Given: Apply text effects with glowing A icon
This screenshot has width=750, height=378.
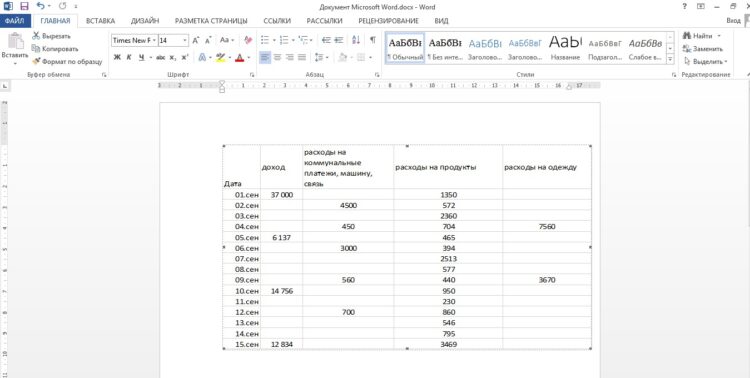Looking at the screenshot, I should click(202, 57).
